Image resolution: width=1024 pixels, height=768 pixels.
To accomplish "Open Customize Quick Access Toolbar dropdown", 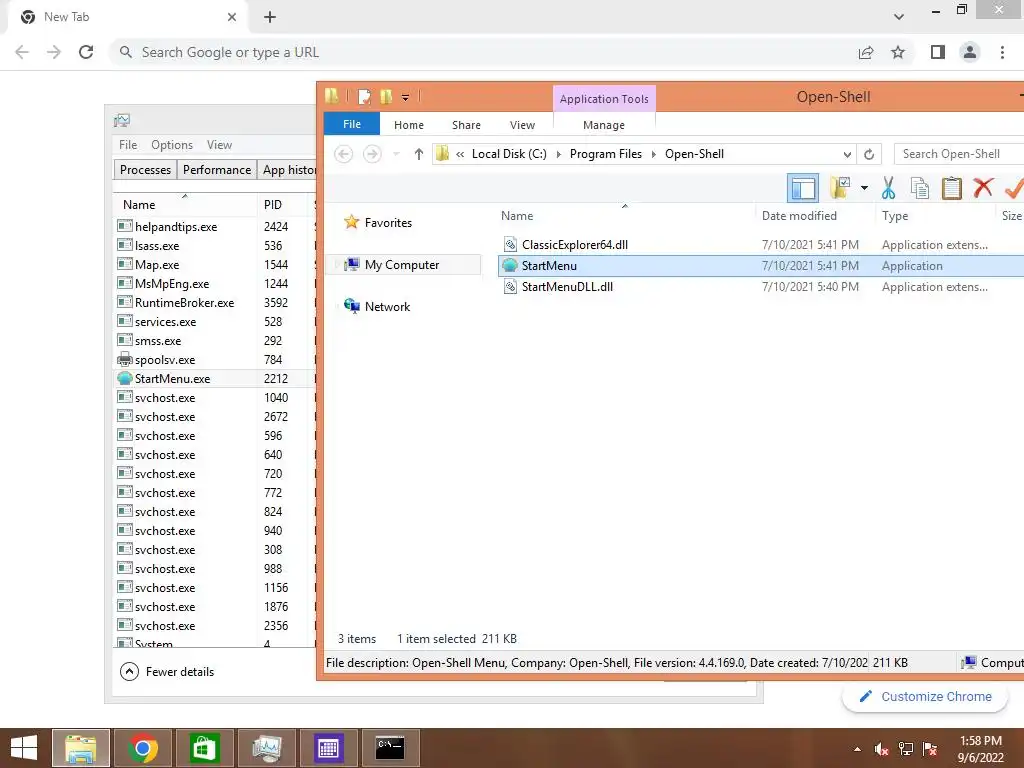I will (x=405, y=98).
